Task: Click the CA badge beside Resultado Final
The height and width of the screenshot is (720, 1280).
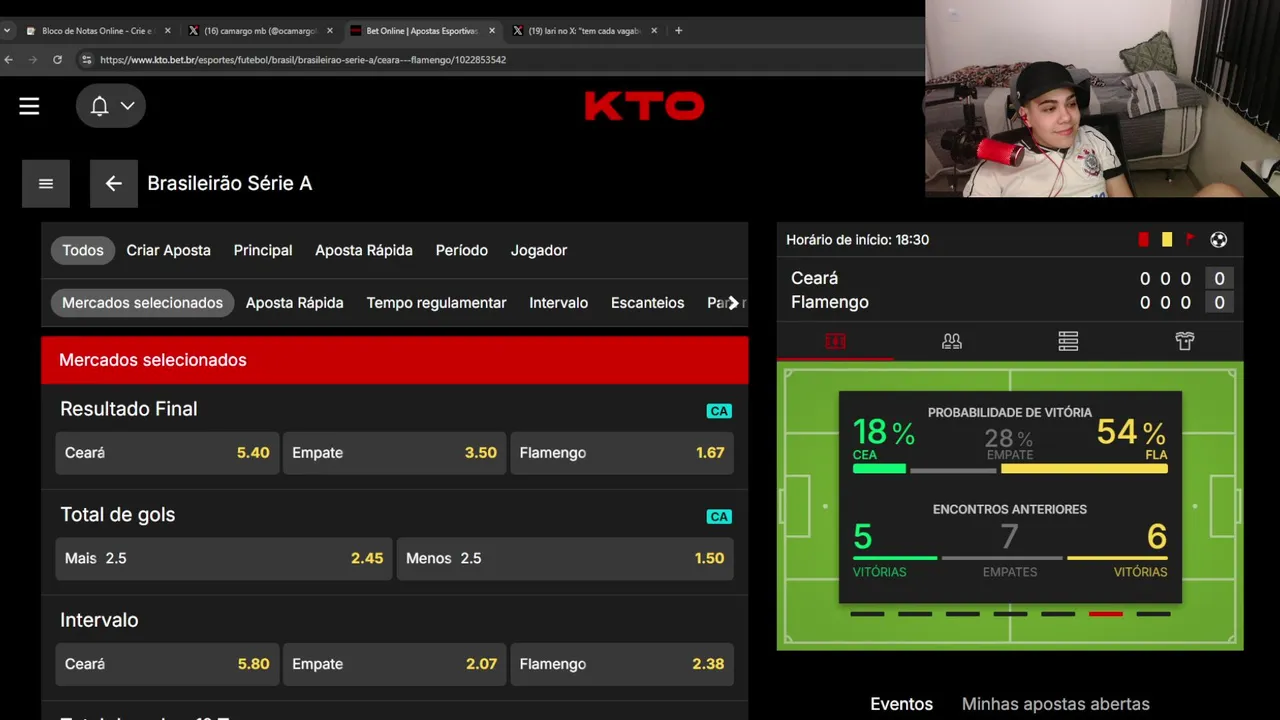Action: 719,411
